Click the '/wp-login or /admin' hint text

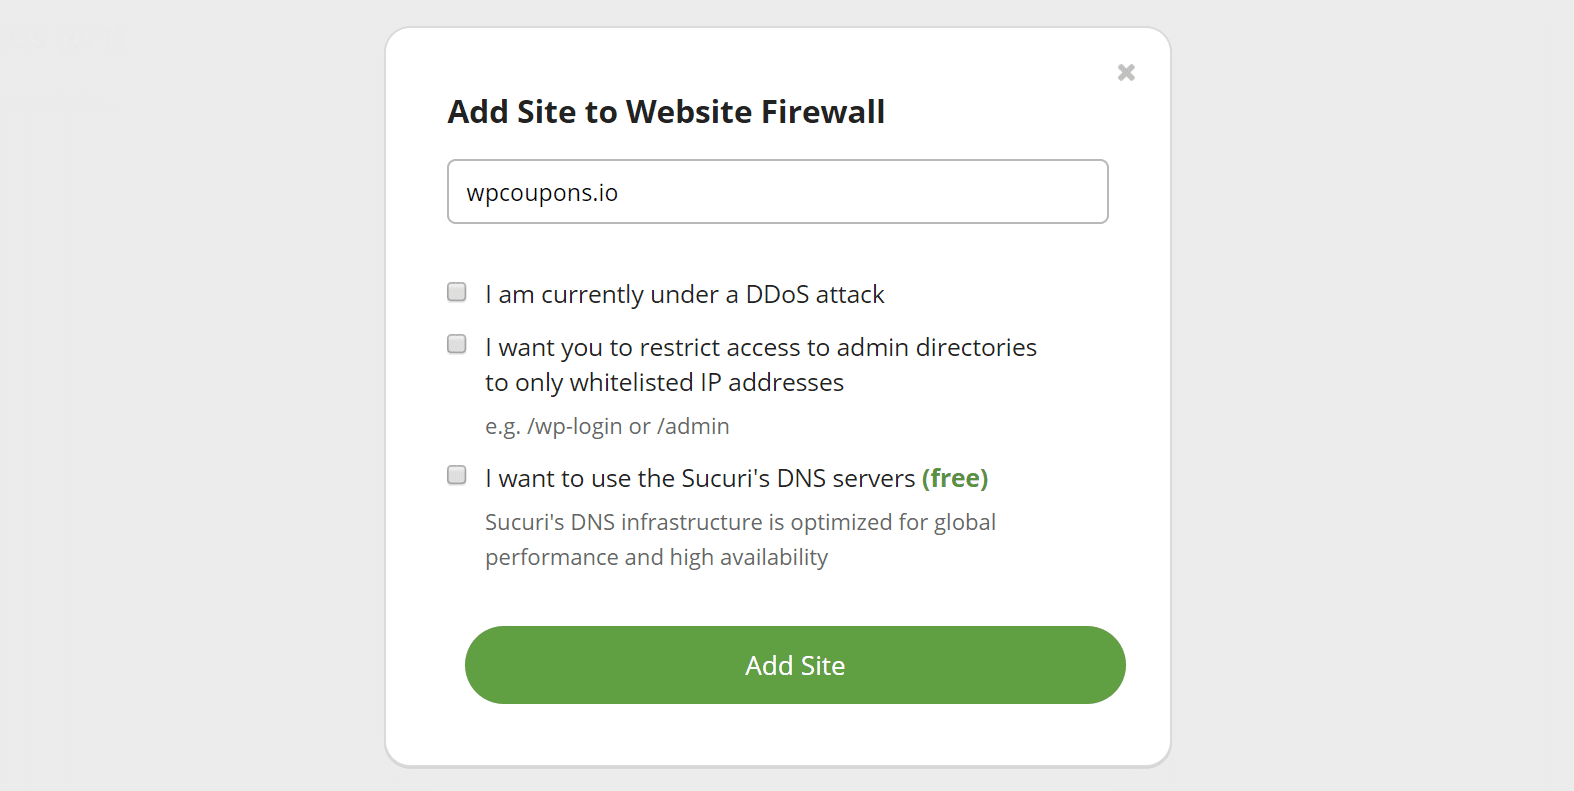point(607,425)
